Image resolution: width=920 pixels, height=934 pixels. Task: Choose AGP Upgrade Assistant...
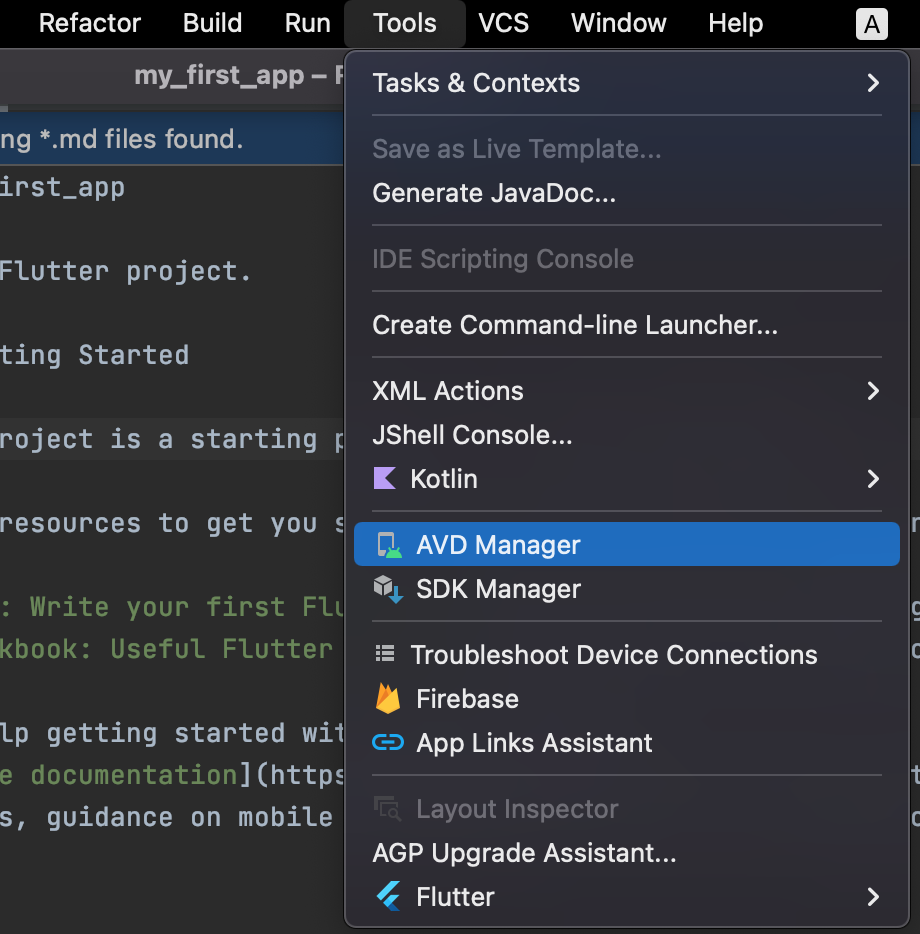click(x=627, y=852)
